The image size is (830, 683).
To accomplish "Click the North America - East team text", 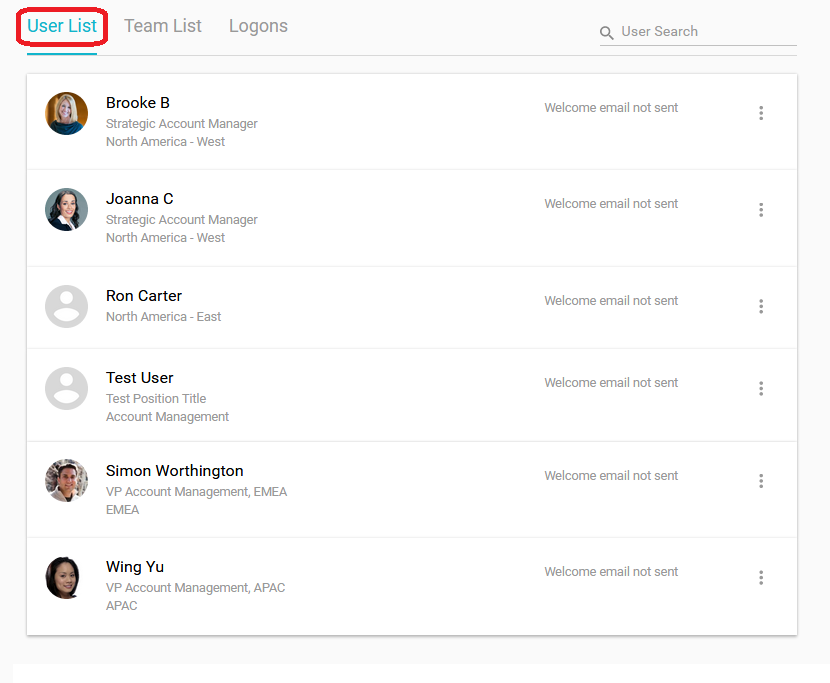I will point(164,317).
